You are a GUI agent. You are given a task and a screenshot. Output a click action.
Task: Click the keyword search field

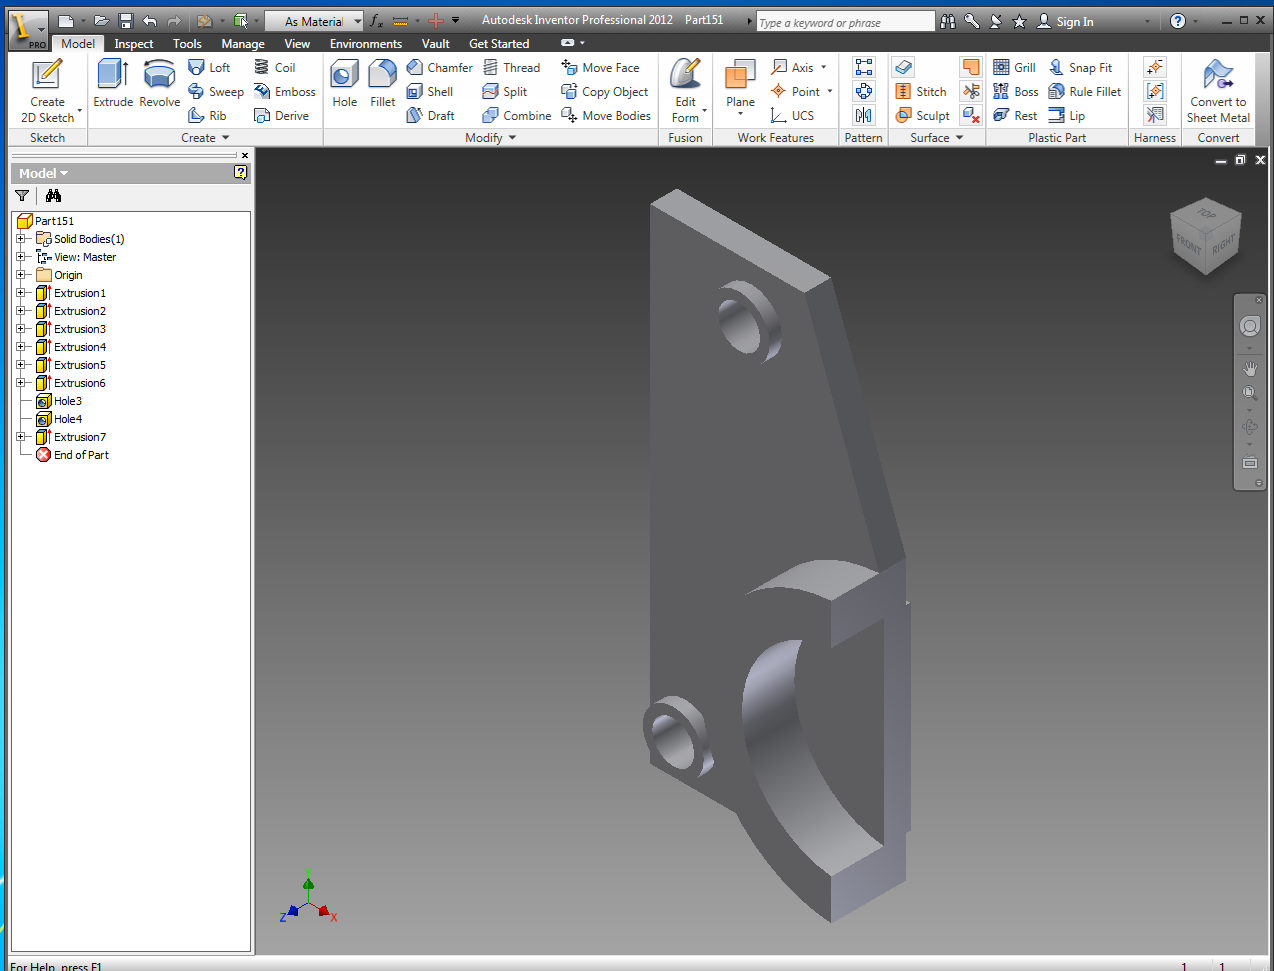845,20
